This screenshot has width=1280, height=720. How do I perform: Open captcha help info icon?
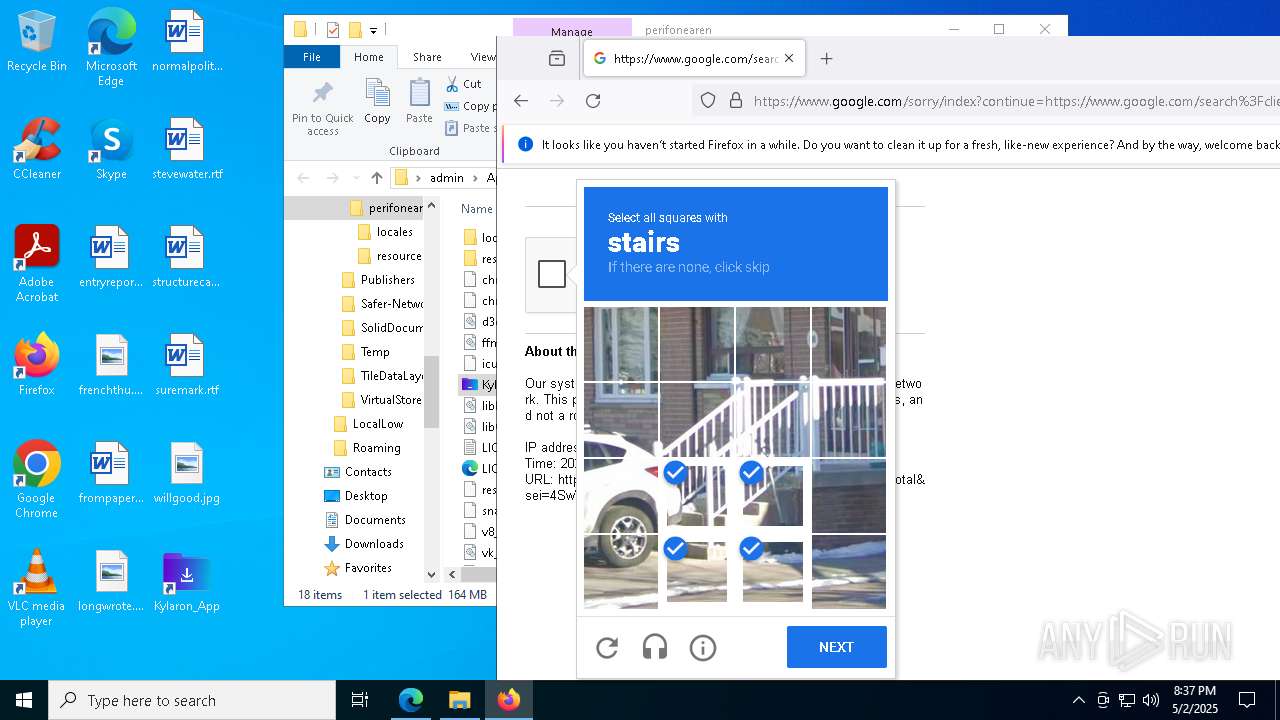pyautogui.click(x=703, y=648)
